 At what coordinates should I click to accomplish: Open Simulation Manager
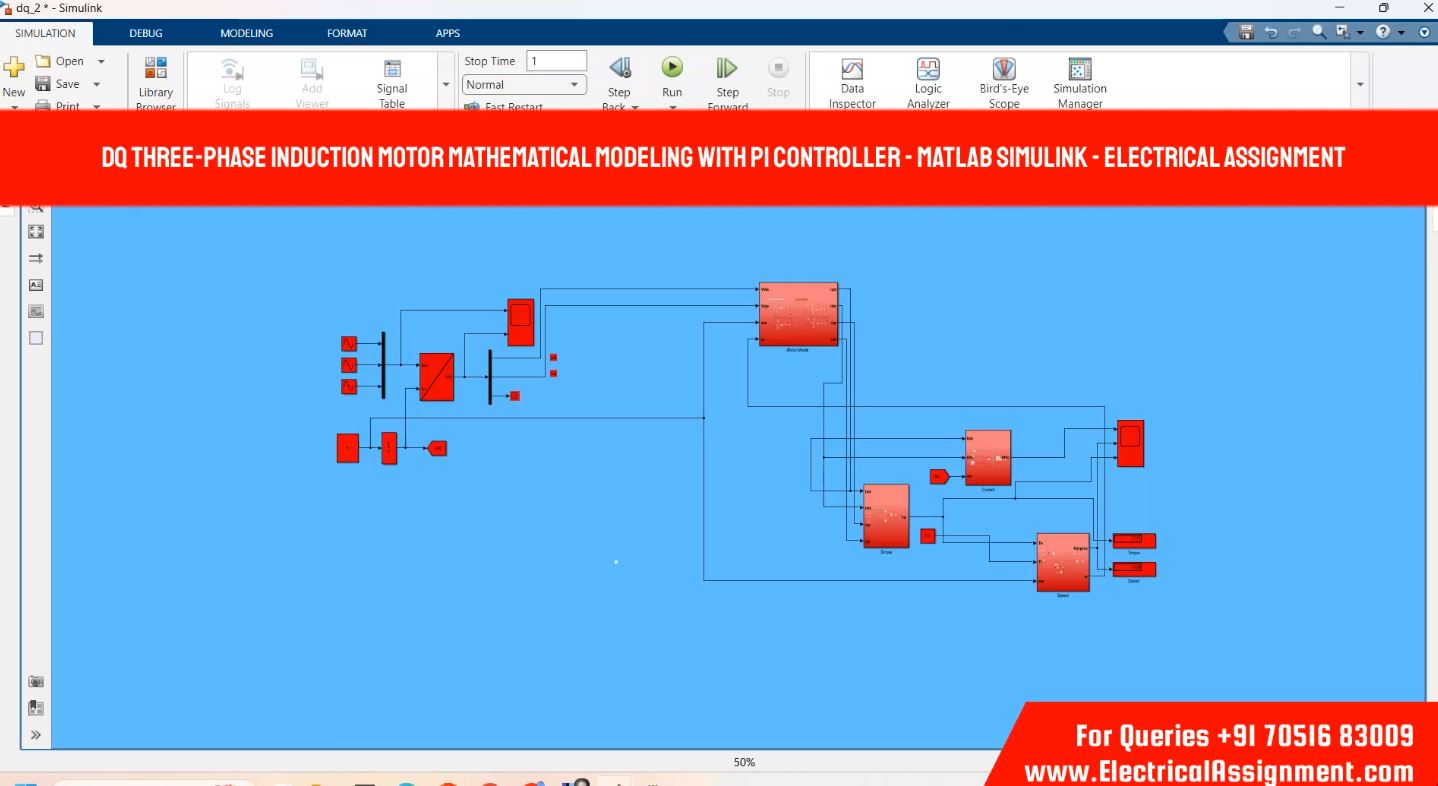click(x=1080, y=70)
